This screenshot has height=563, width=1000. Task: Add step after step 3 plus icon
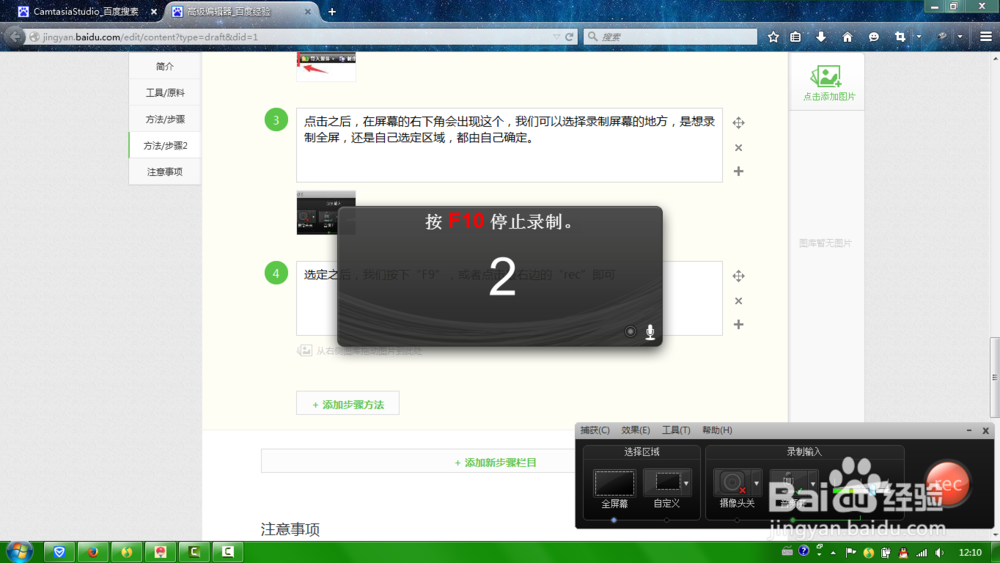point(739,171)
